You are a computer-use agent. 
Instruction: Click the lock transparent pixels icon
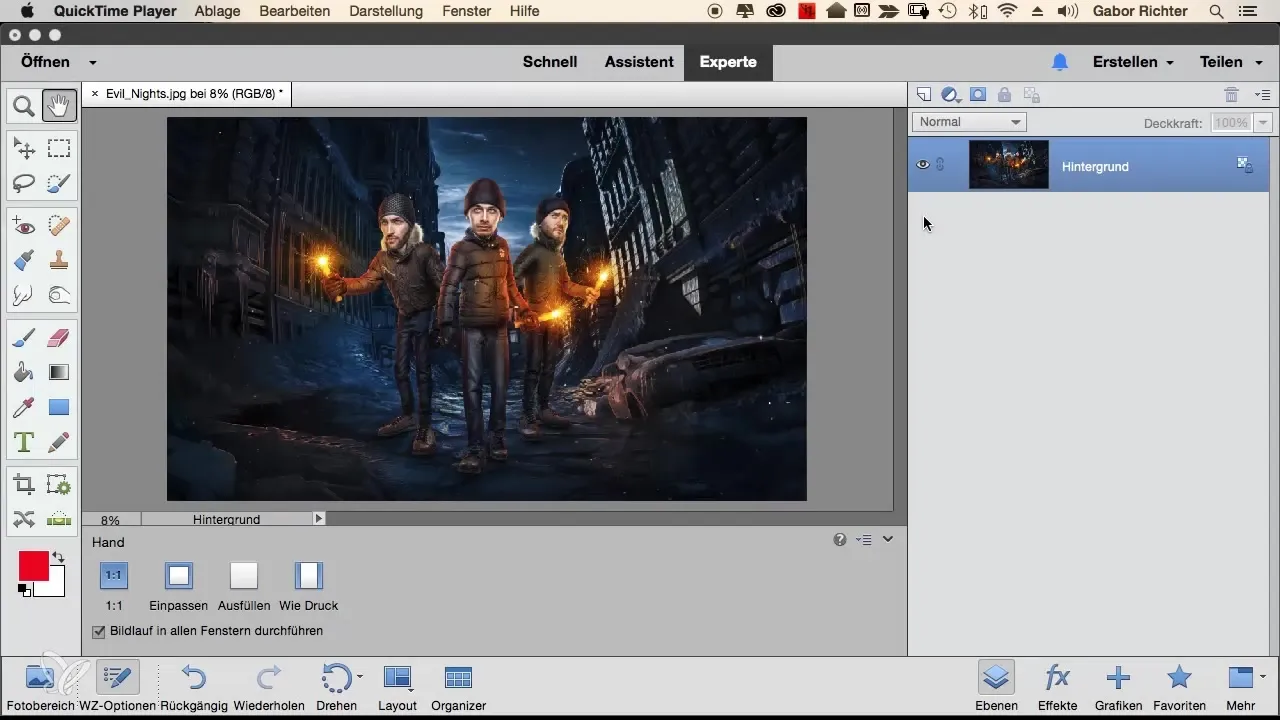(x=1032, y=95)
